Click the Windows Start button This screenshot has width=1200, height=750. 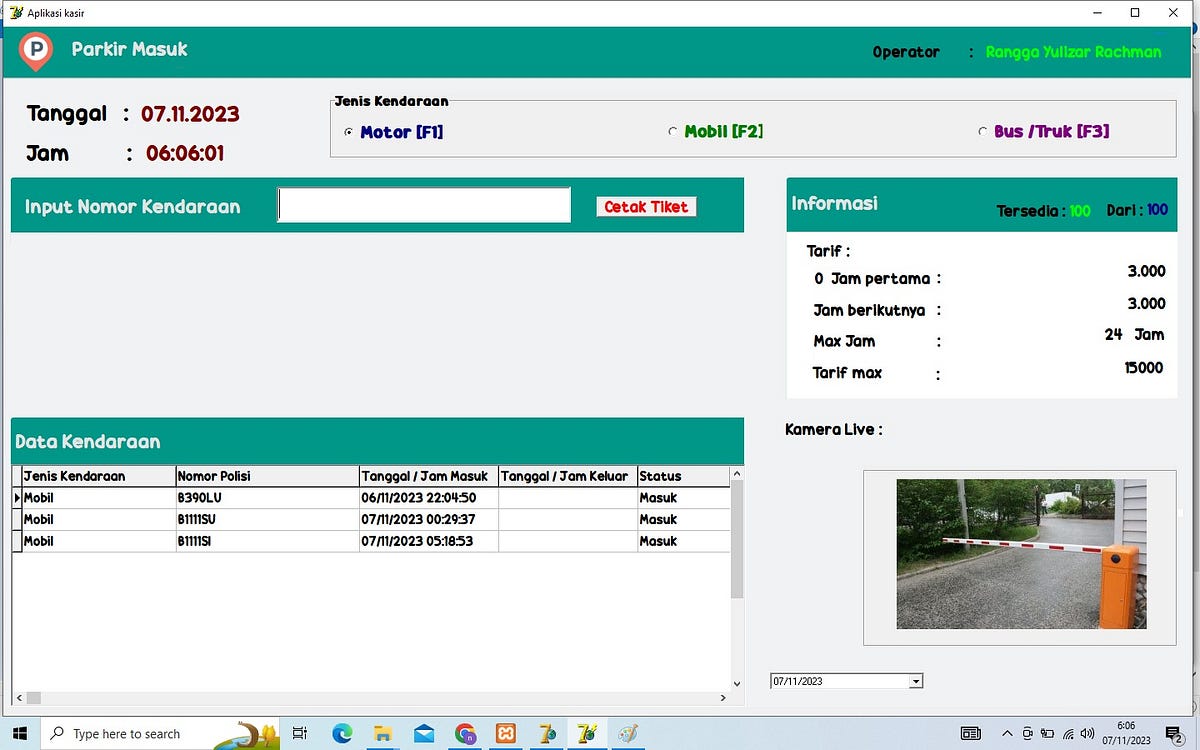tap(19, 733)
